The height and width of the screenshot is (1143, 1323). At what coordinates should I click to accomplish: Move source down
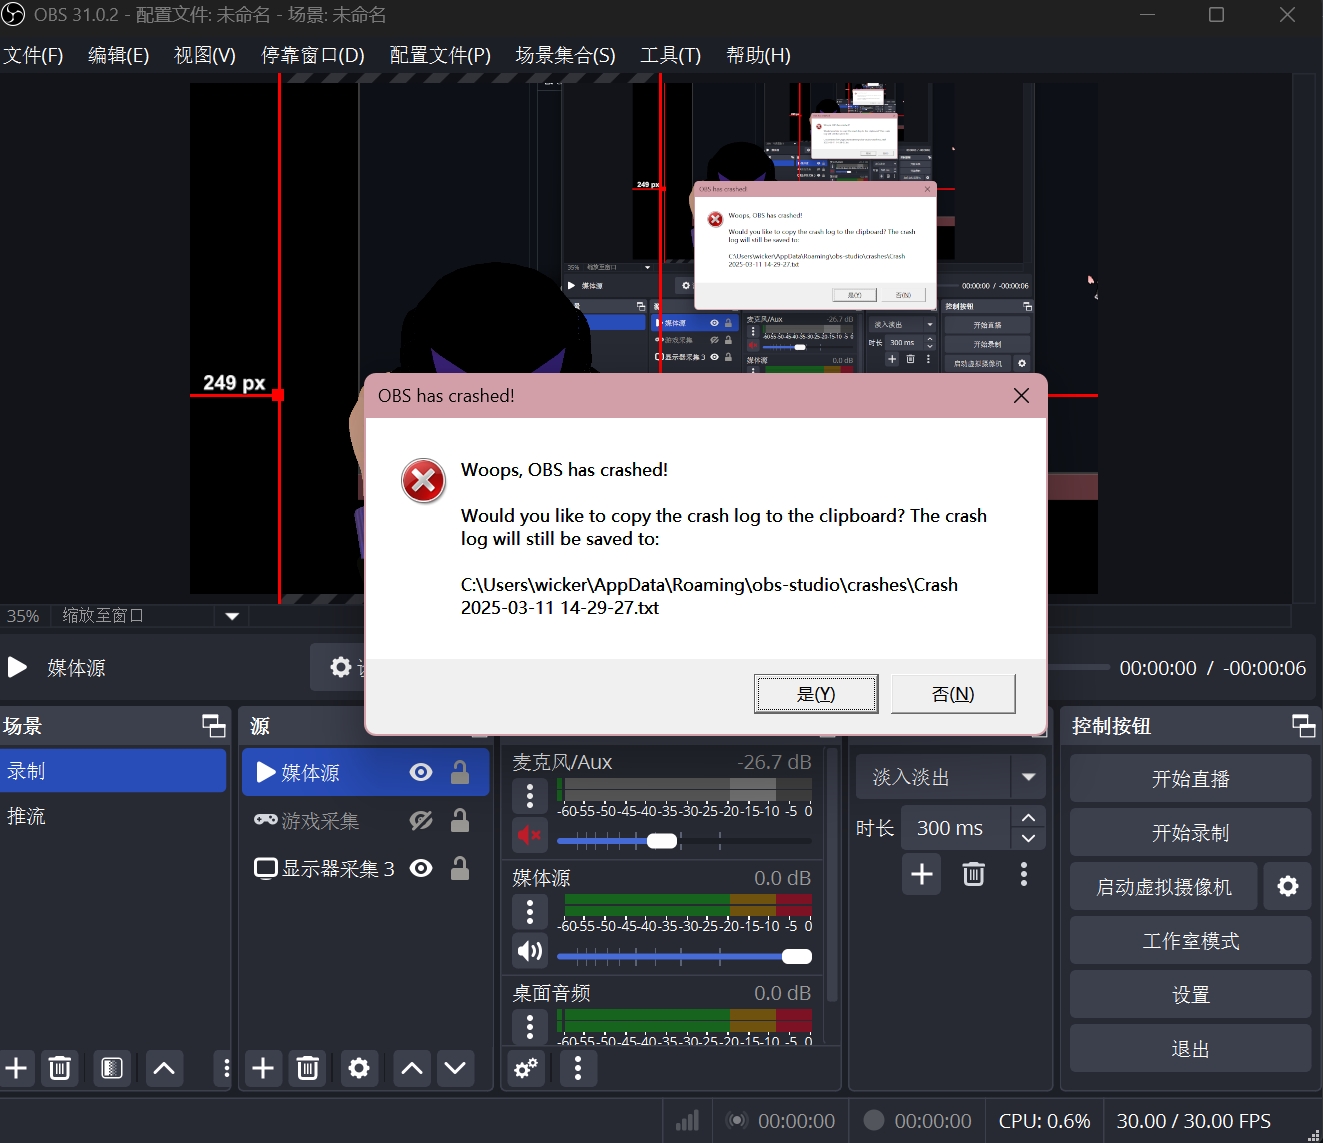coord(455,1068)
